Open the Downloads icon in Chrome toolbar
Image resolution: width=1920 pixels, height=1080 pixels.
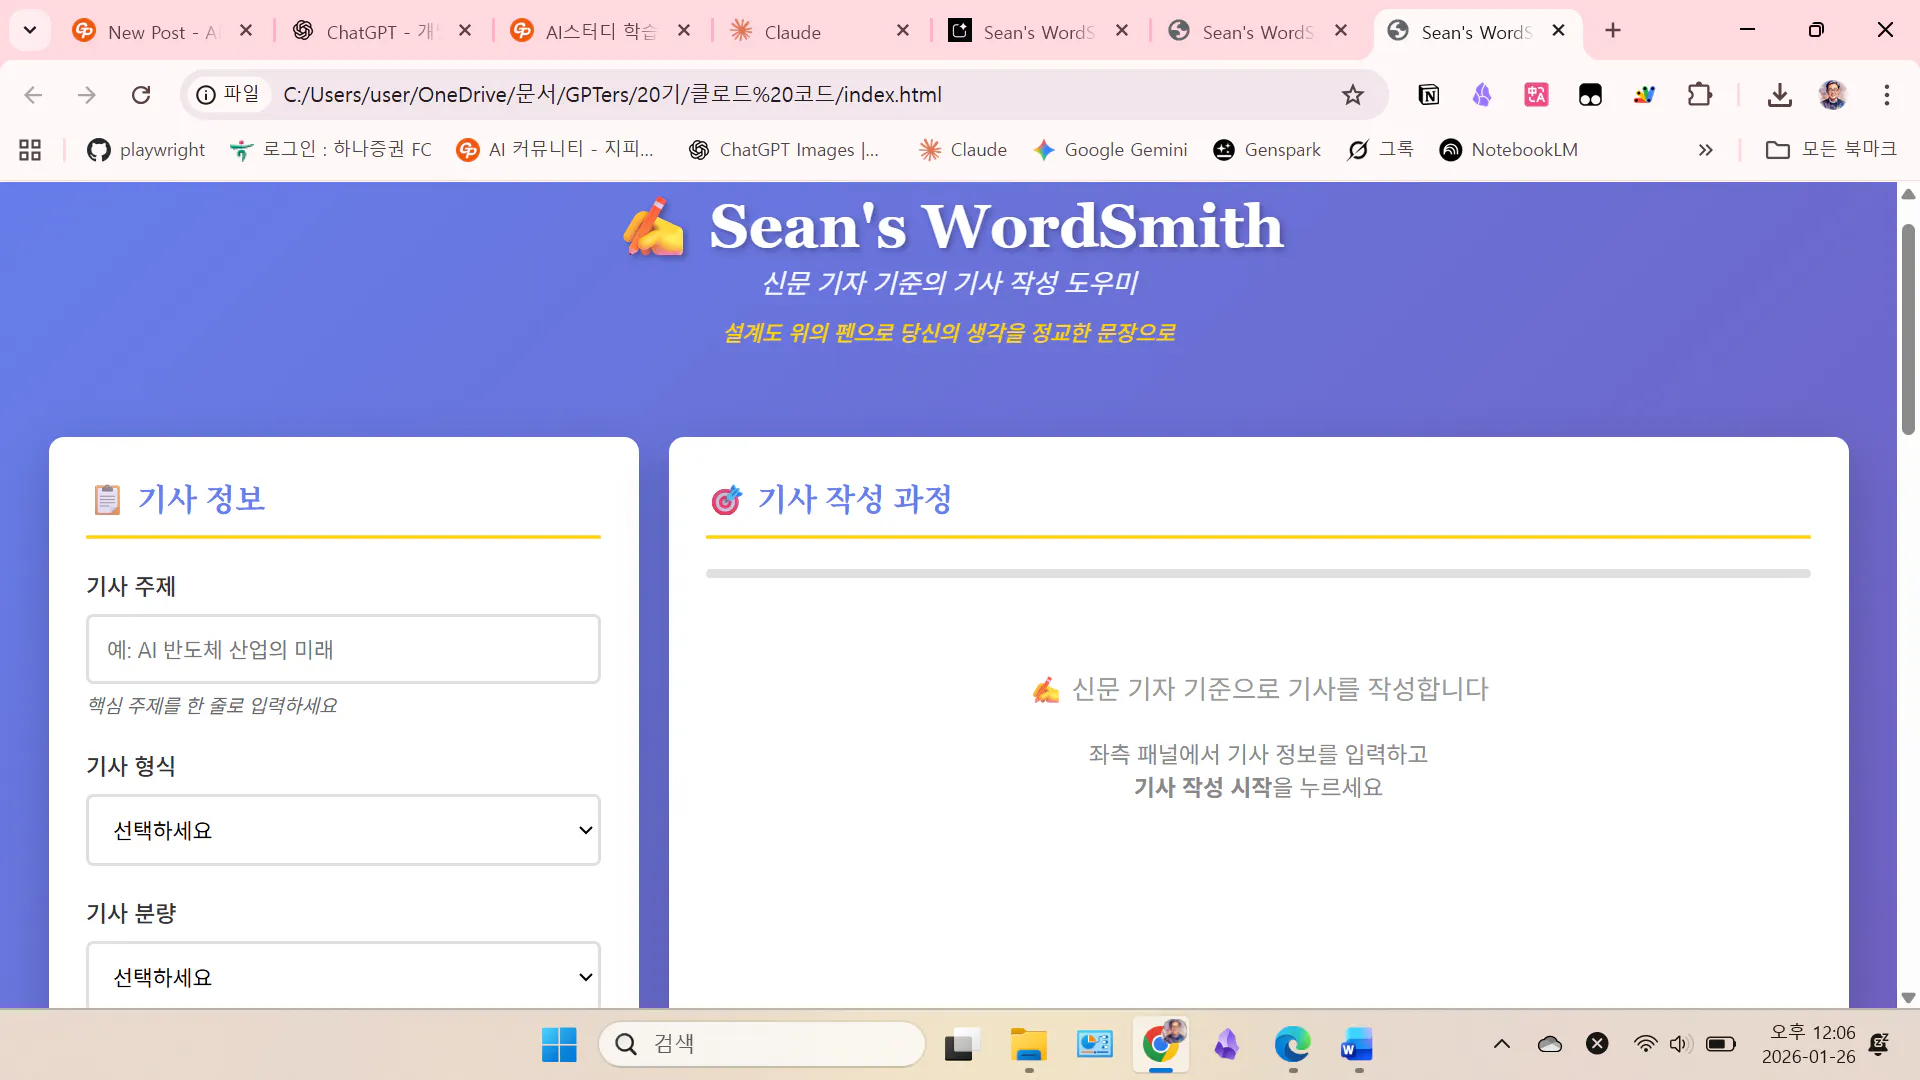(x=1781, y=95)
